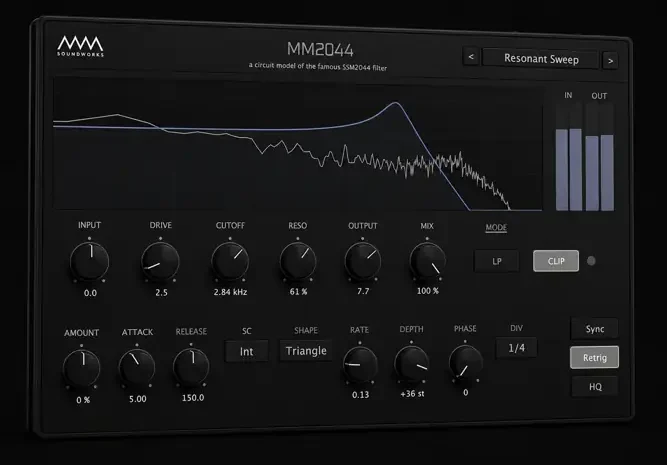Click the MM Soundworks logo
Viewport: 667px width, 465px height.
pyautogui.click(x=80, y=46)
